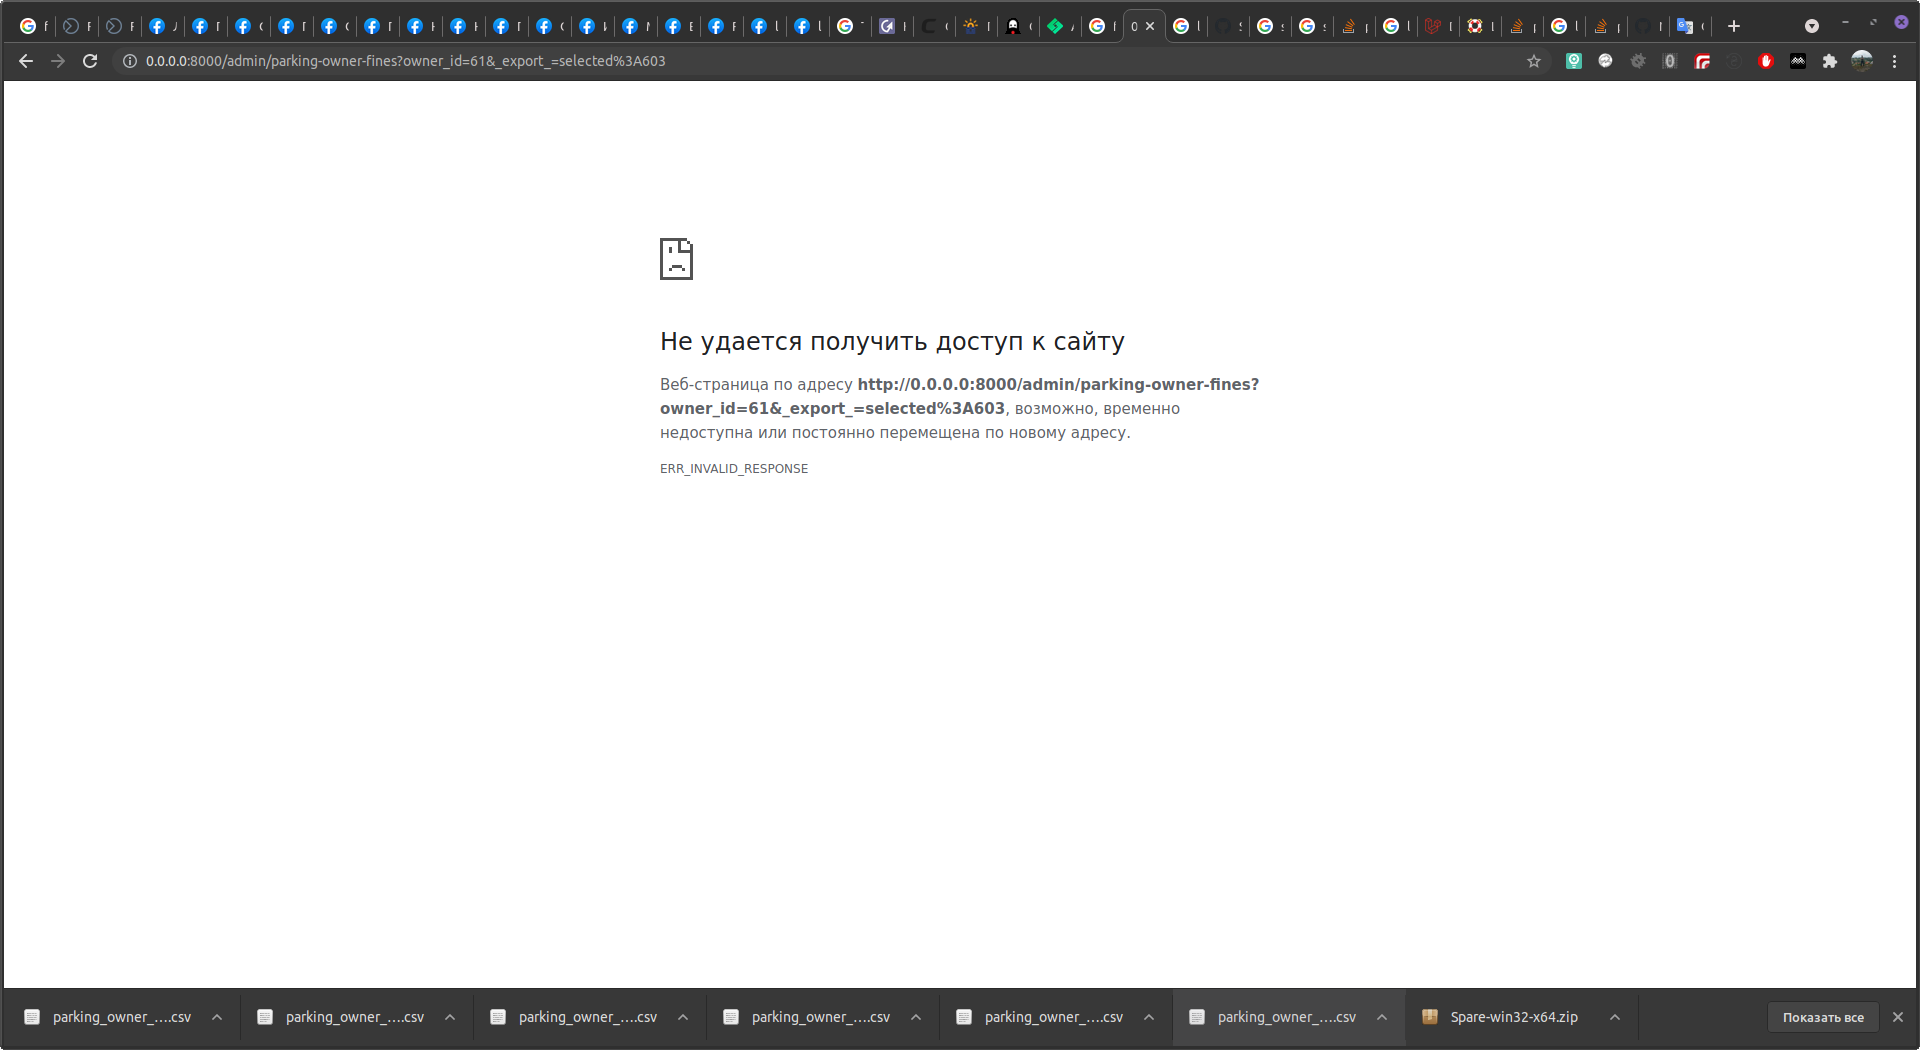Viewport: 1920px width, 1050px height.
Task: Open the browser extensions puzzle piece menu
Action: 1829,61
